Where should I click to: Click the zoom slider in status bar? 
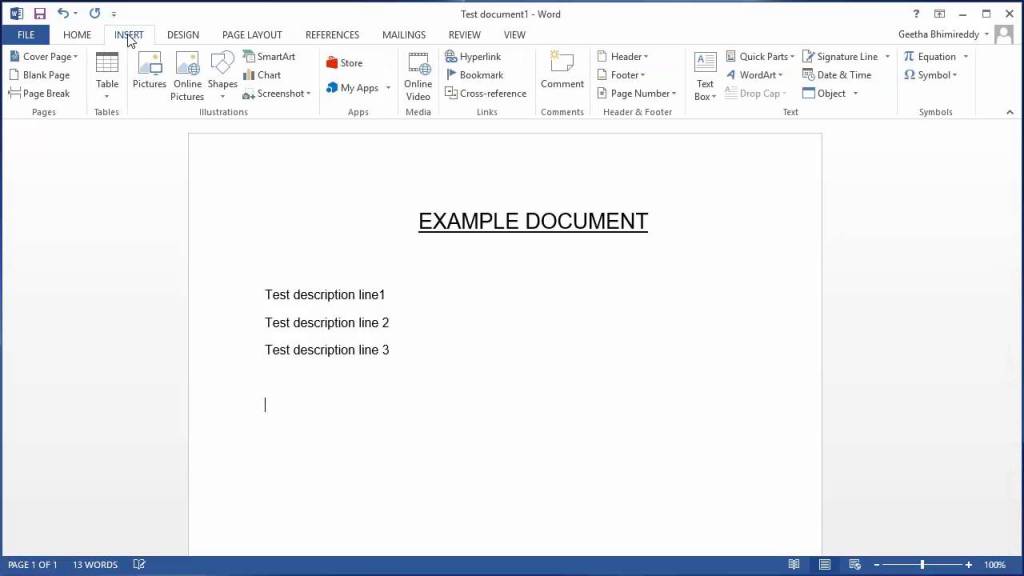(922, 565)
